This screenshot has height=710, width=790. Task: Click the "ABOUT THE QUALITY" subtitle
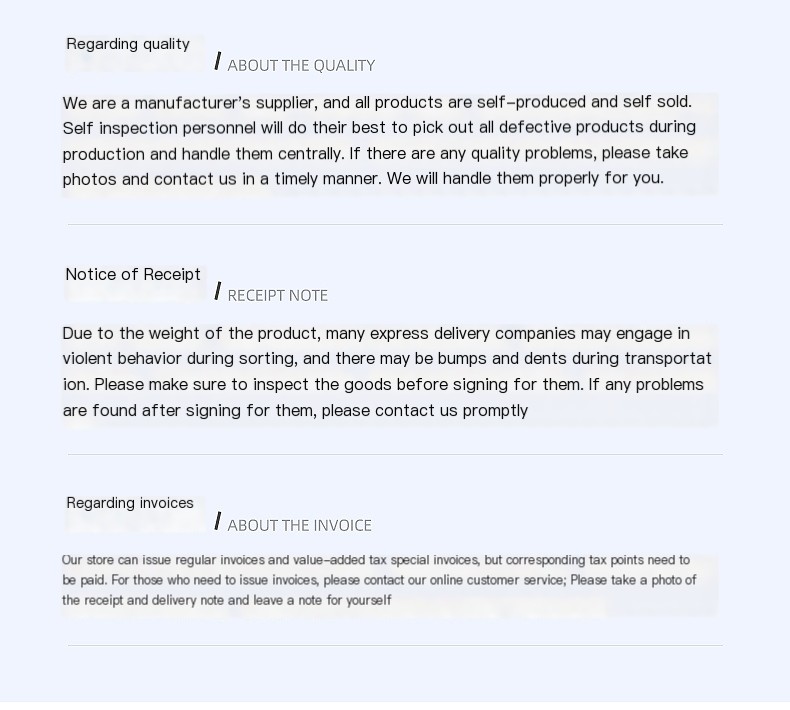pyautogui.click(x=301, y=66)
